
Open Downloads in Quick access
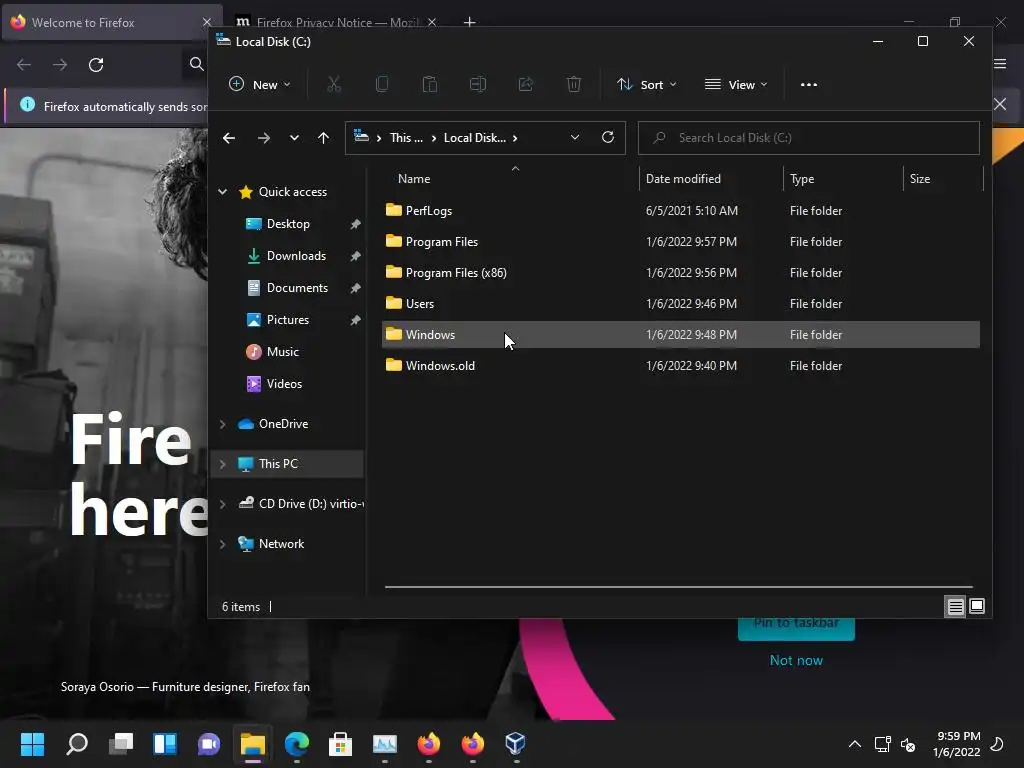pos(295,256)
